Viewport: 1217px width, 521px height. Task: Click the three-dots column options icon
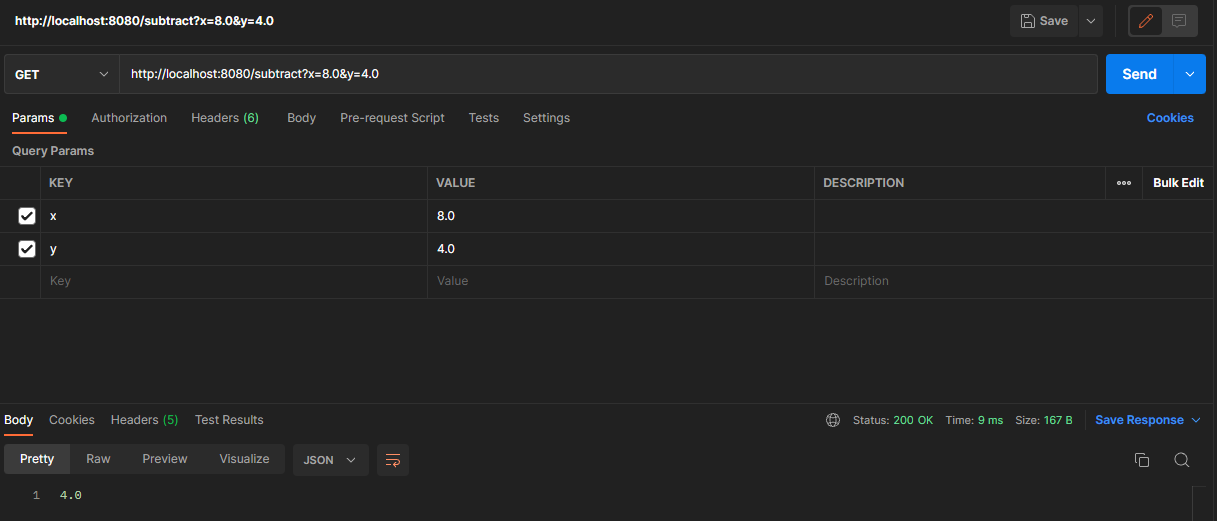pyautogui.click(x=1124, y=183)
